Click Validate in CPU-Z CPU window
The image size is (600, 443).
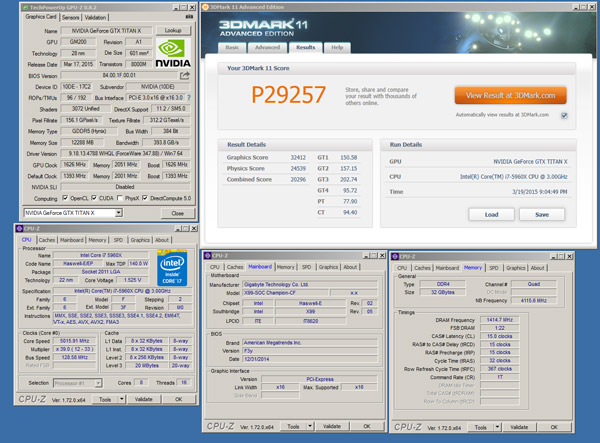click(x=143, y=399)
